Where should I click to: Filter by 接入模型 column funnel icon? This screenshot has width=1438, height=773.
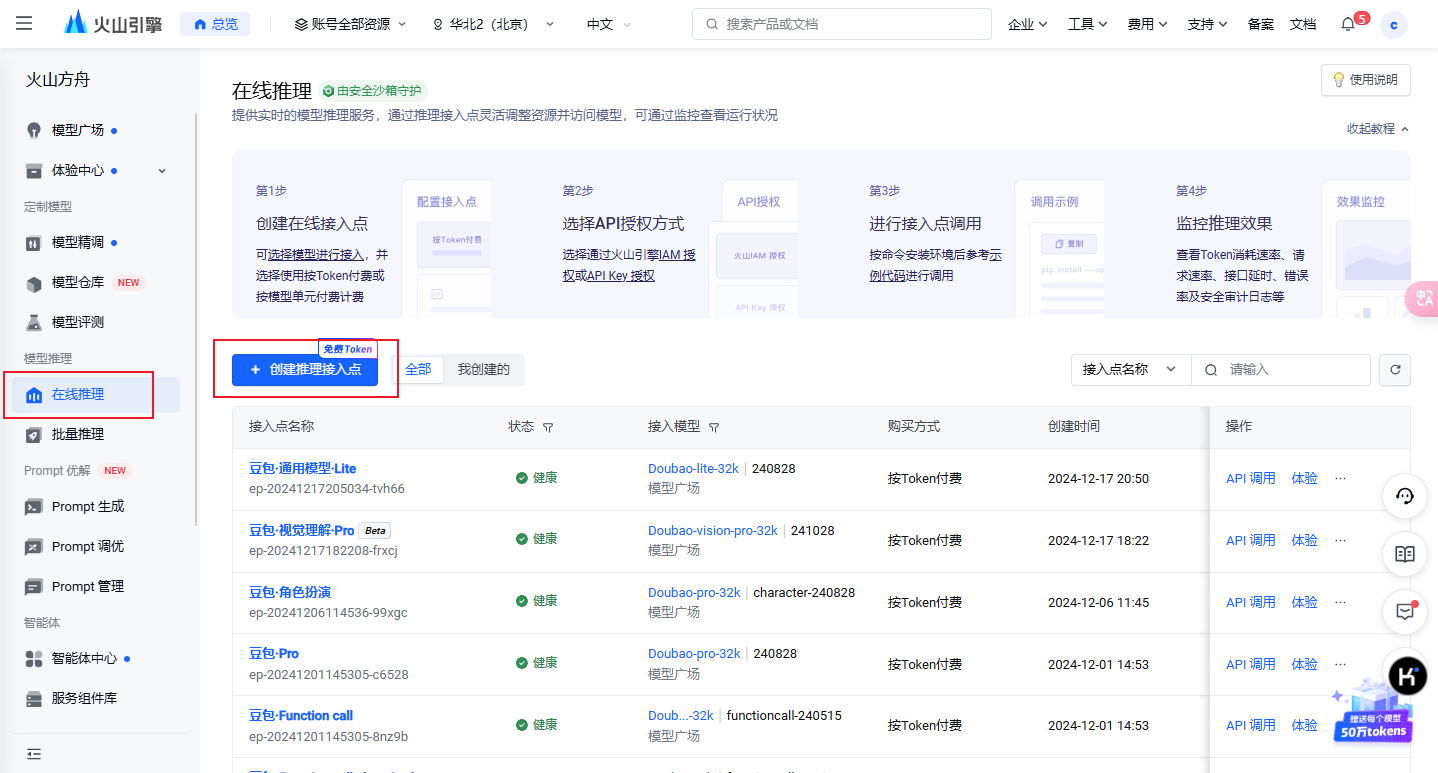click(714, 427)
